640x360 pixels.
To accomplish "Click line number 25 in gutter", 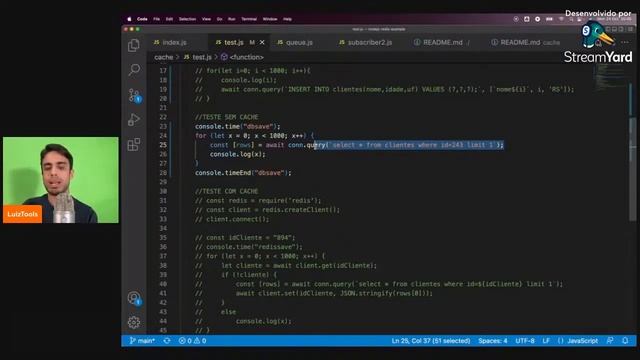I will point(163,145).
